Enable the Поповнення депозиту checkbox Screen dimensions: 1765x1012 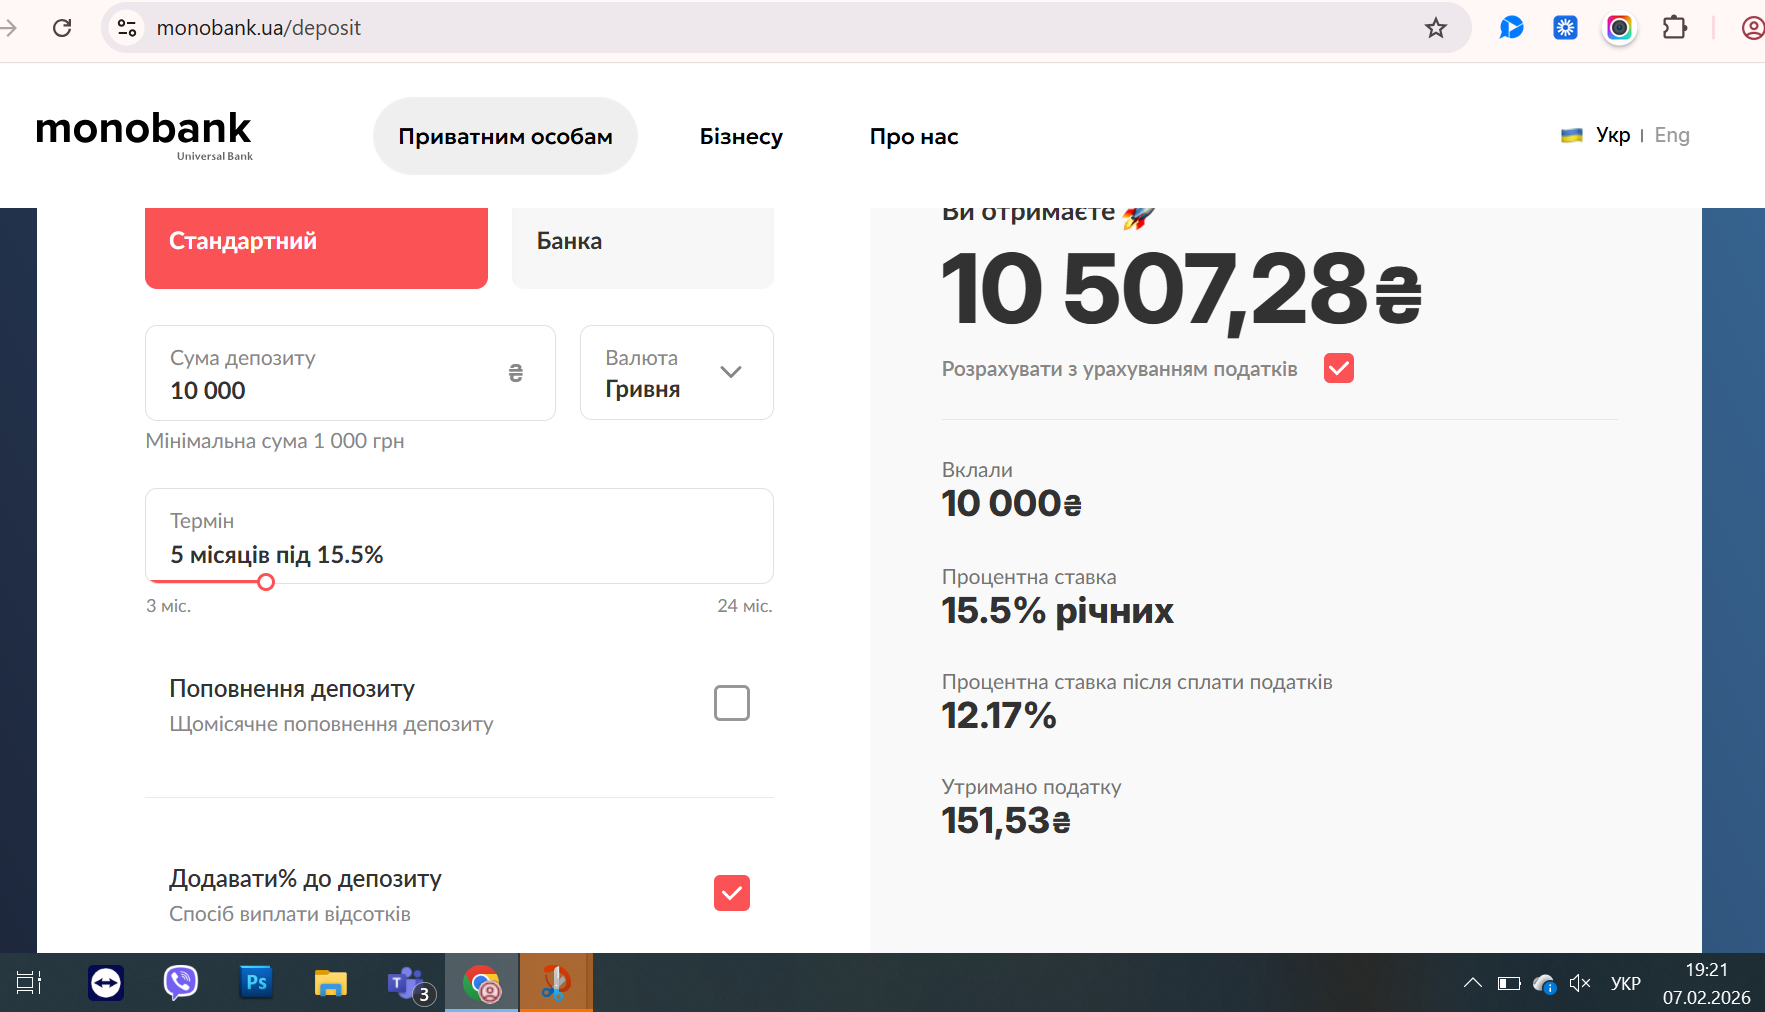point(732,703)
